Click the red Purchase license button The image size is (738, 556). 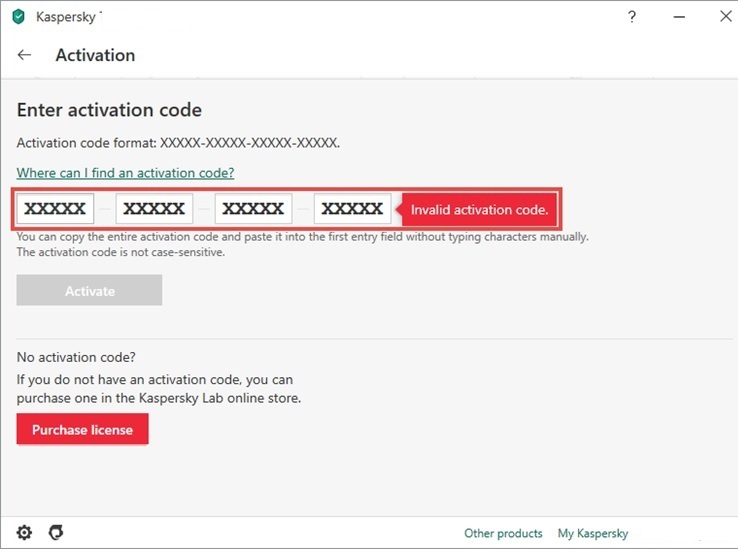point(82,430)
